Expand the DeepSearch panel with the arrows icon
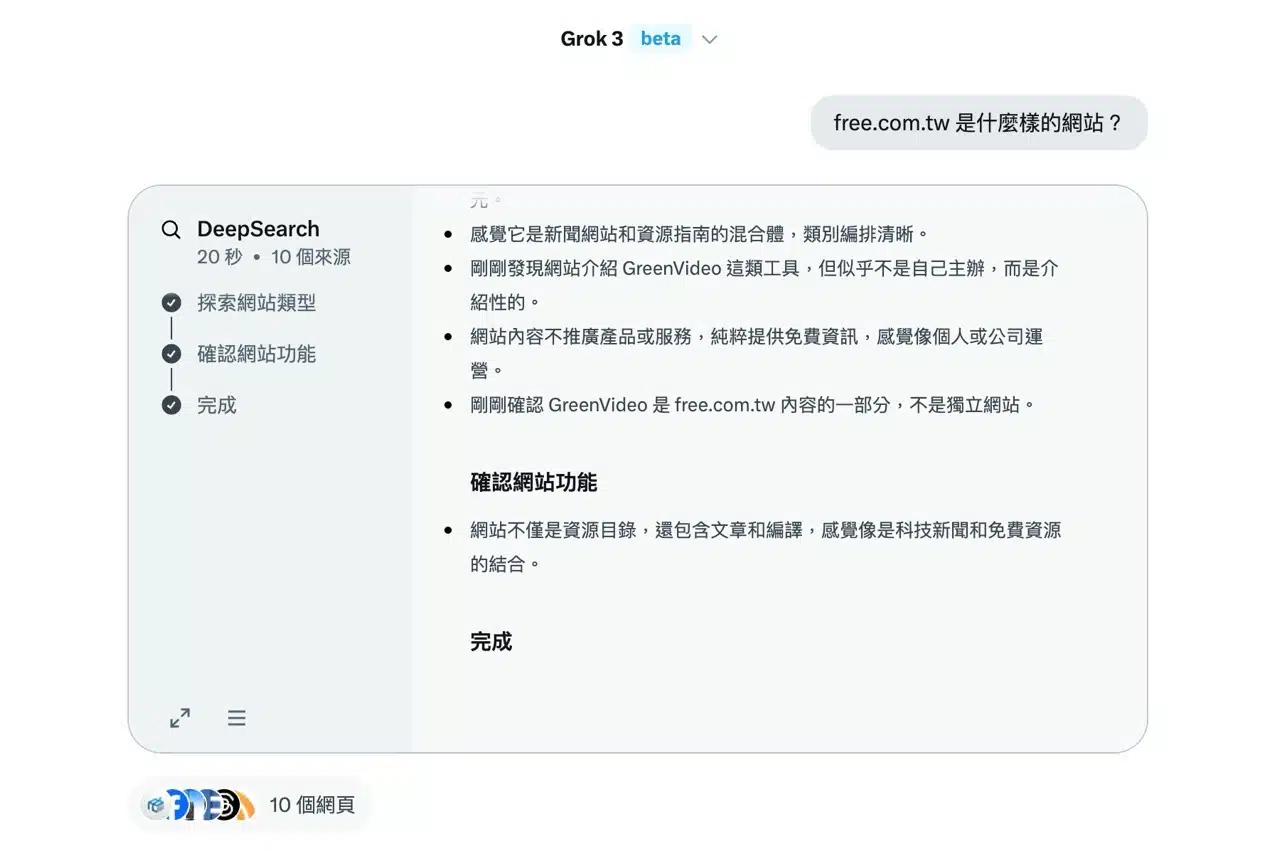The height and width of the screenshot is (854, 1280). [180, 718]
